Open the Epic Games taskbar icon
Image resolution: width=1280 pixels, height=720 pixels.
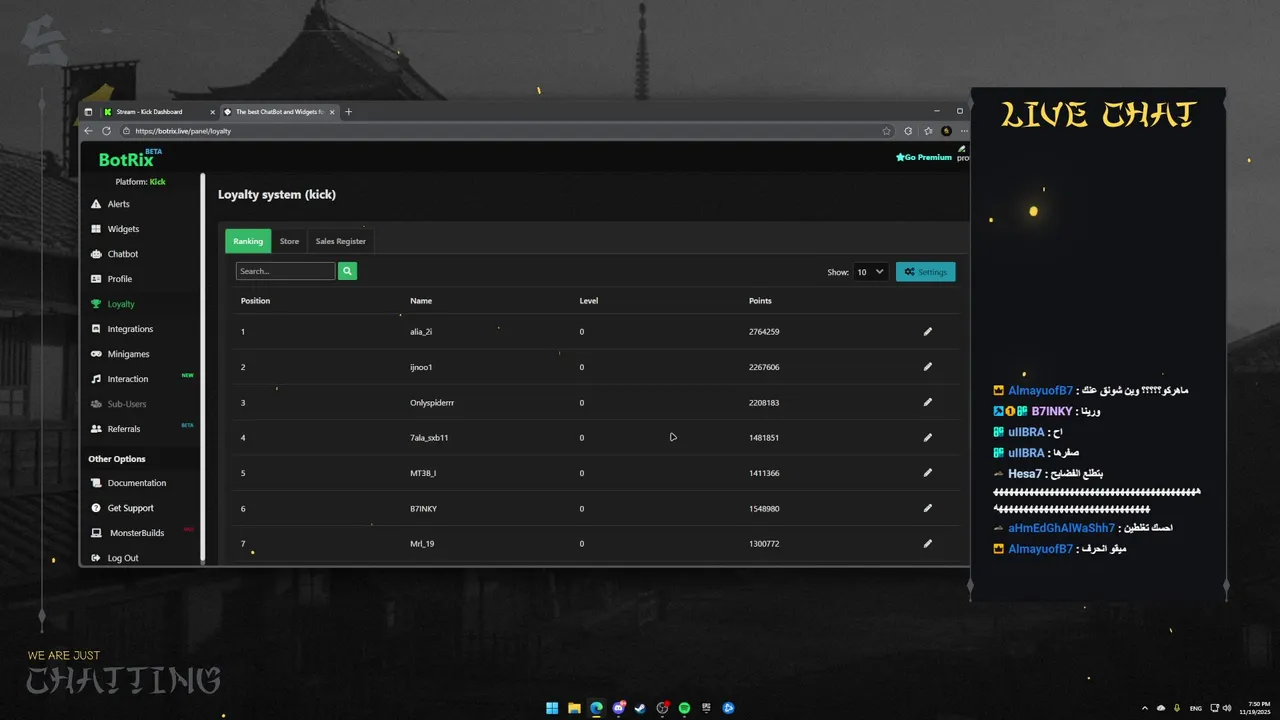point(707,708)
